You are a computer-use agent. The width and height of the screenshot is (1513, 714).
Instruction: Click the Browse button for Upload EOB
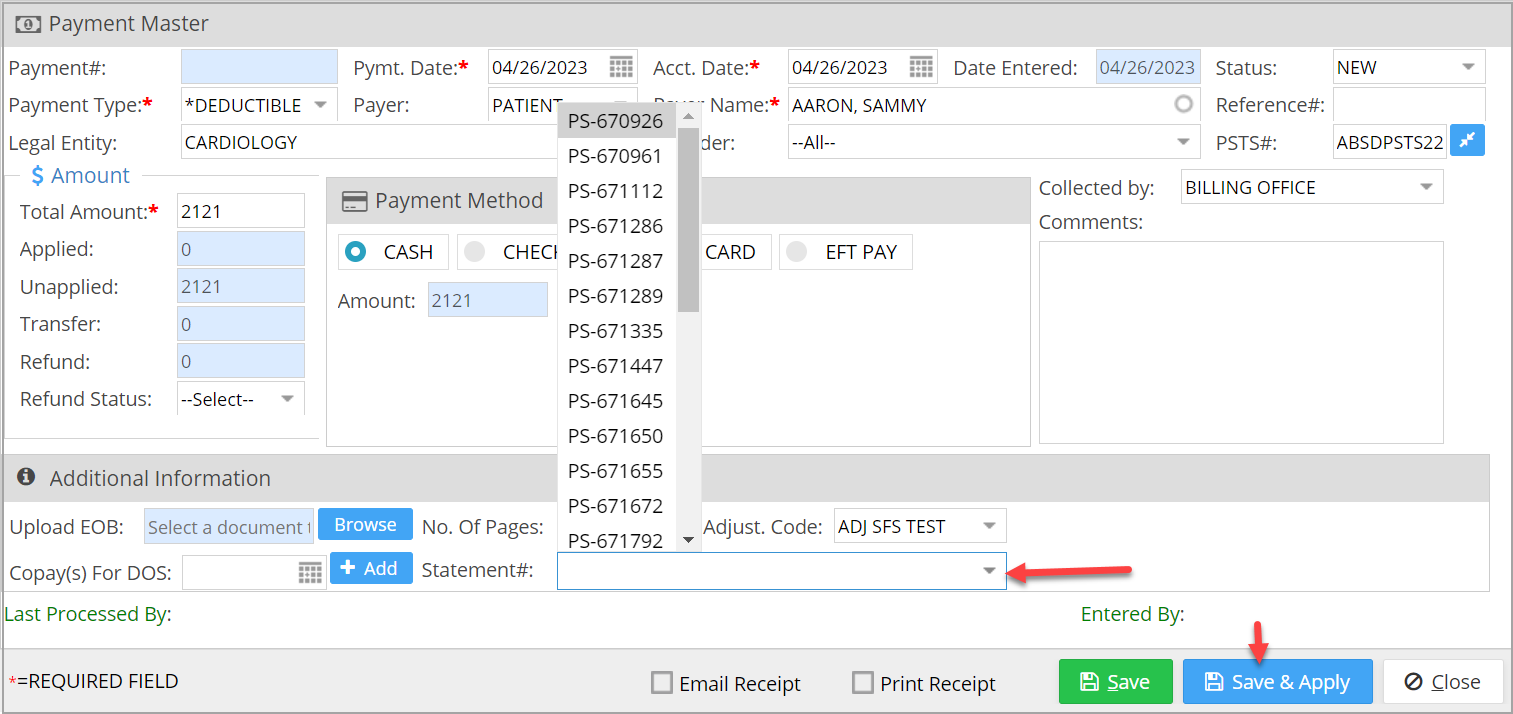[365, 525]
